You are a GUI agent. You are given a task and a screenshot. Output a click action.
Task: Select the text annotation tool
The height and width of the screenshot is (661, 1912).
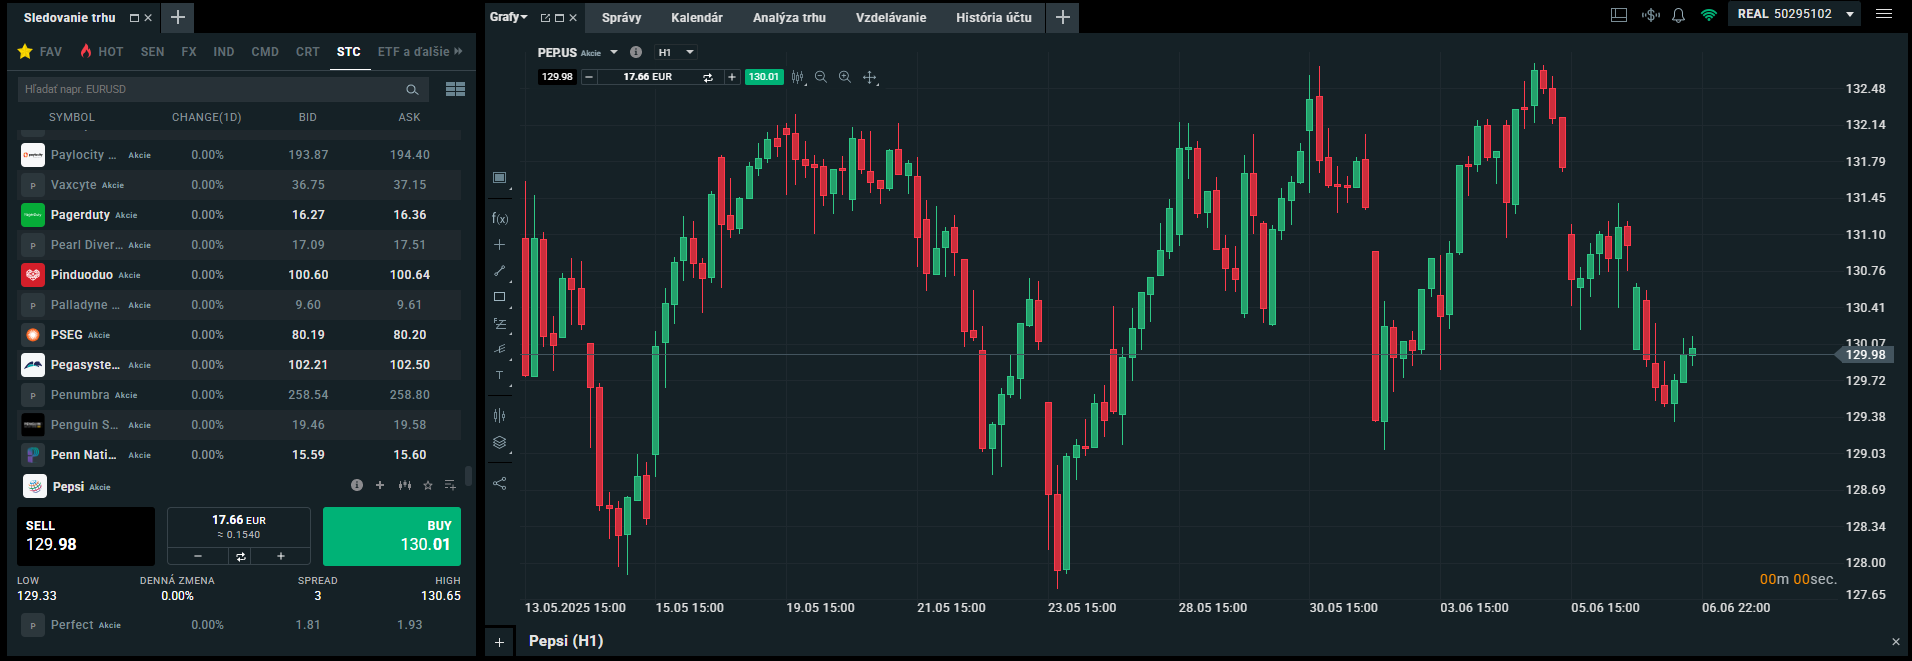499,375
